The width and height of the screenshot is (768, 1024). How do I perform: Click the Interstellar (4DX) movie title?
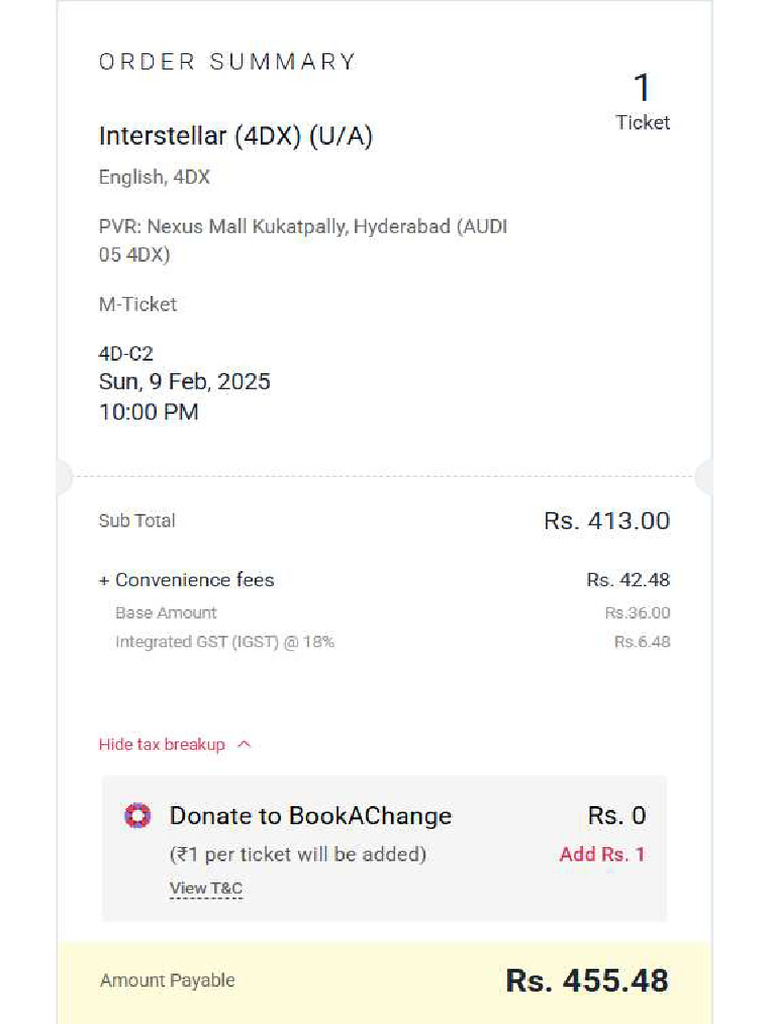pos(236,137)
